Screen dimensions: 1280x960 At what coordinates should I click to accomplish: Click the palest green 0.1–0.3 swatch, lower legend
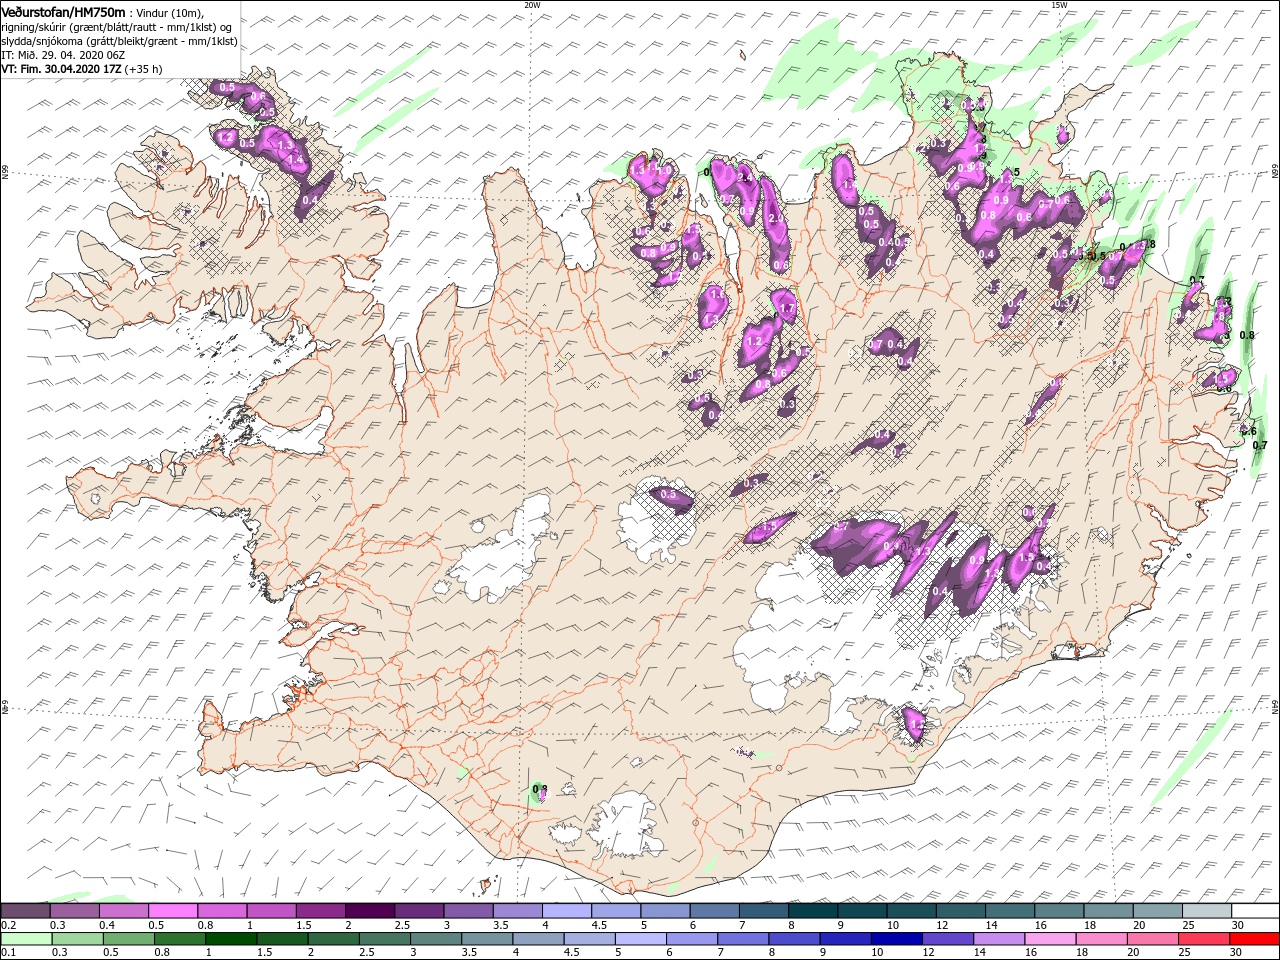coord(26,939)
